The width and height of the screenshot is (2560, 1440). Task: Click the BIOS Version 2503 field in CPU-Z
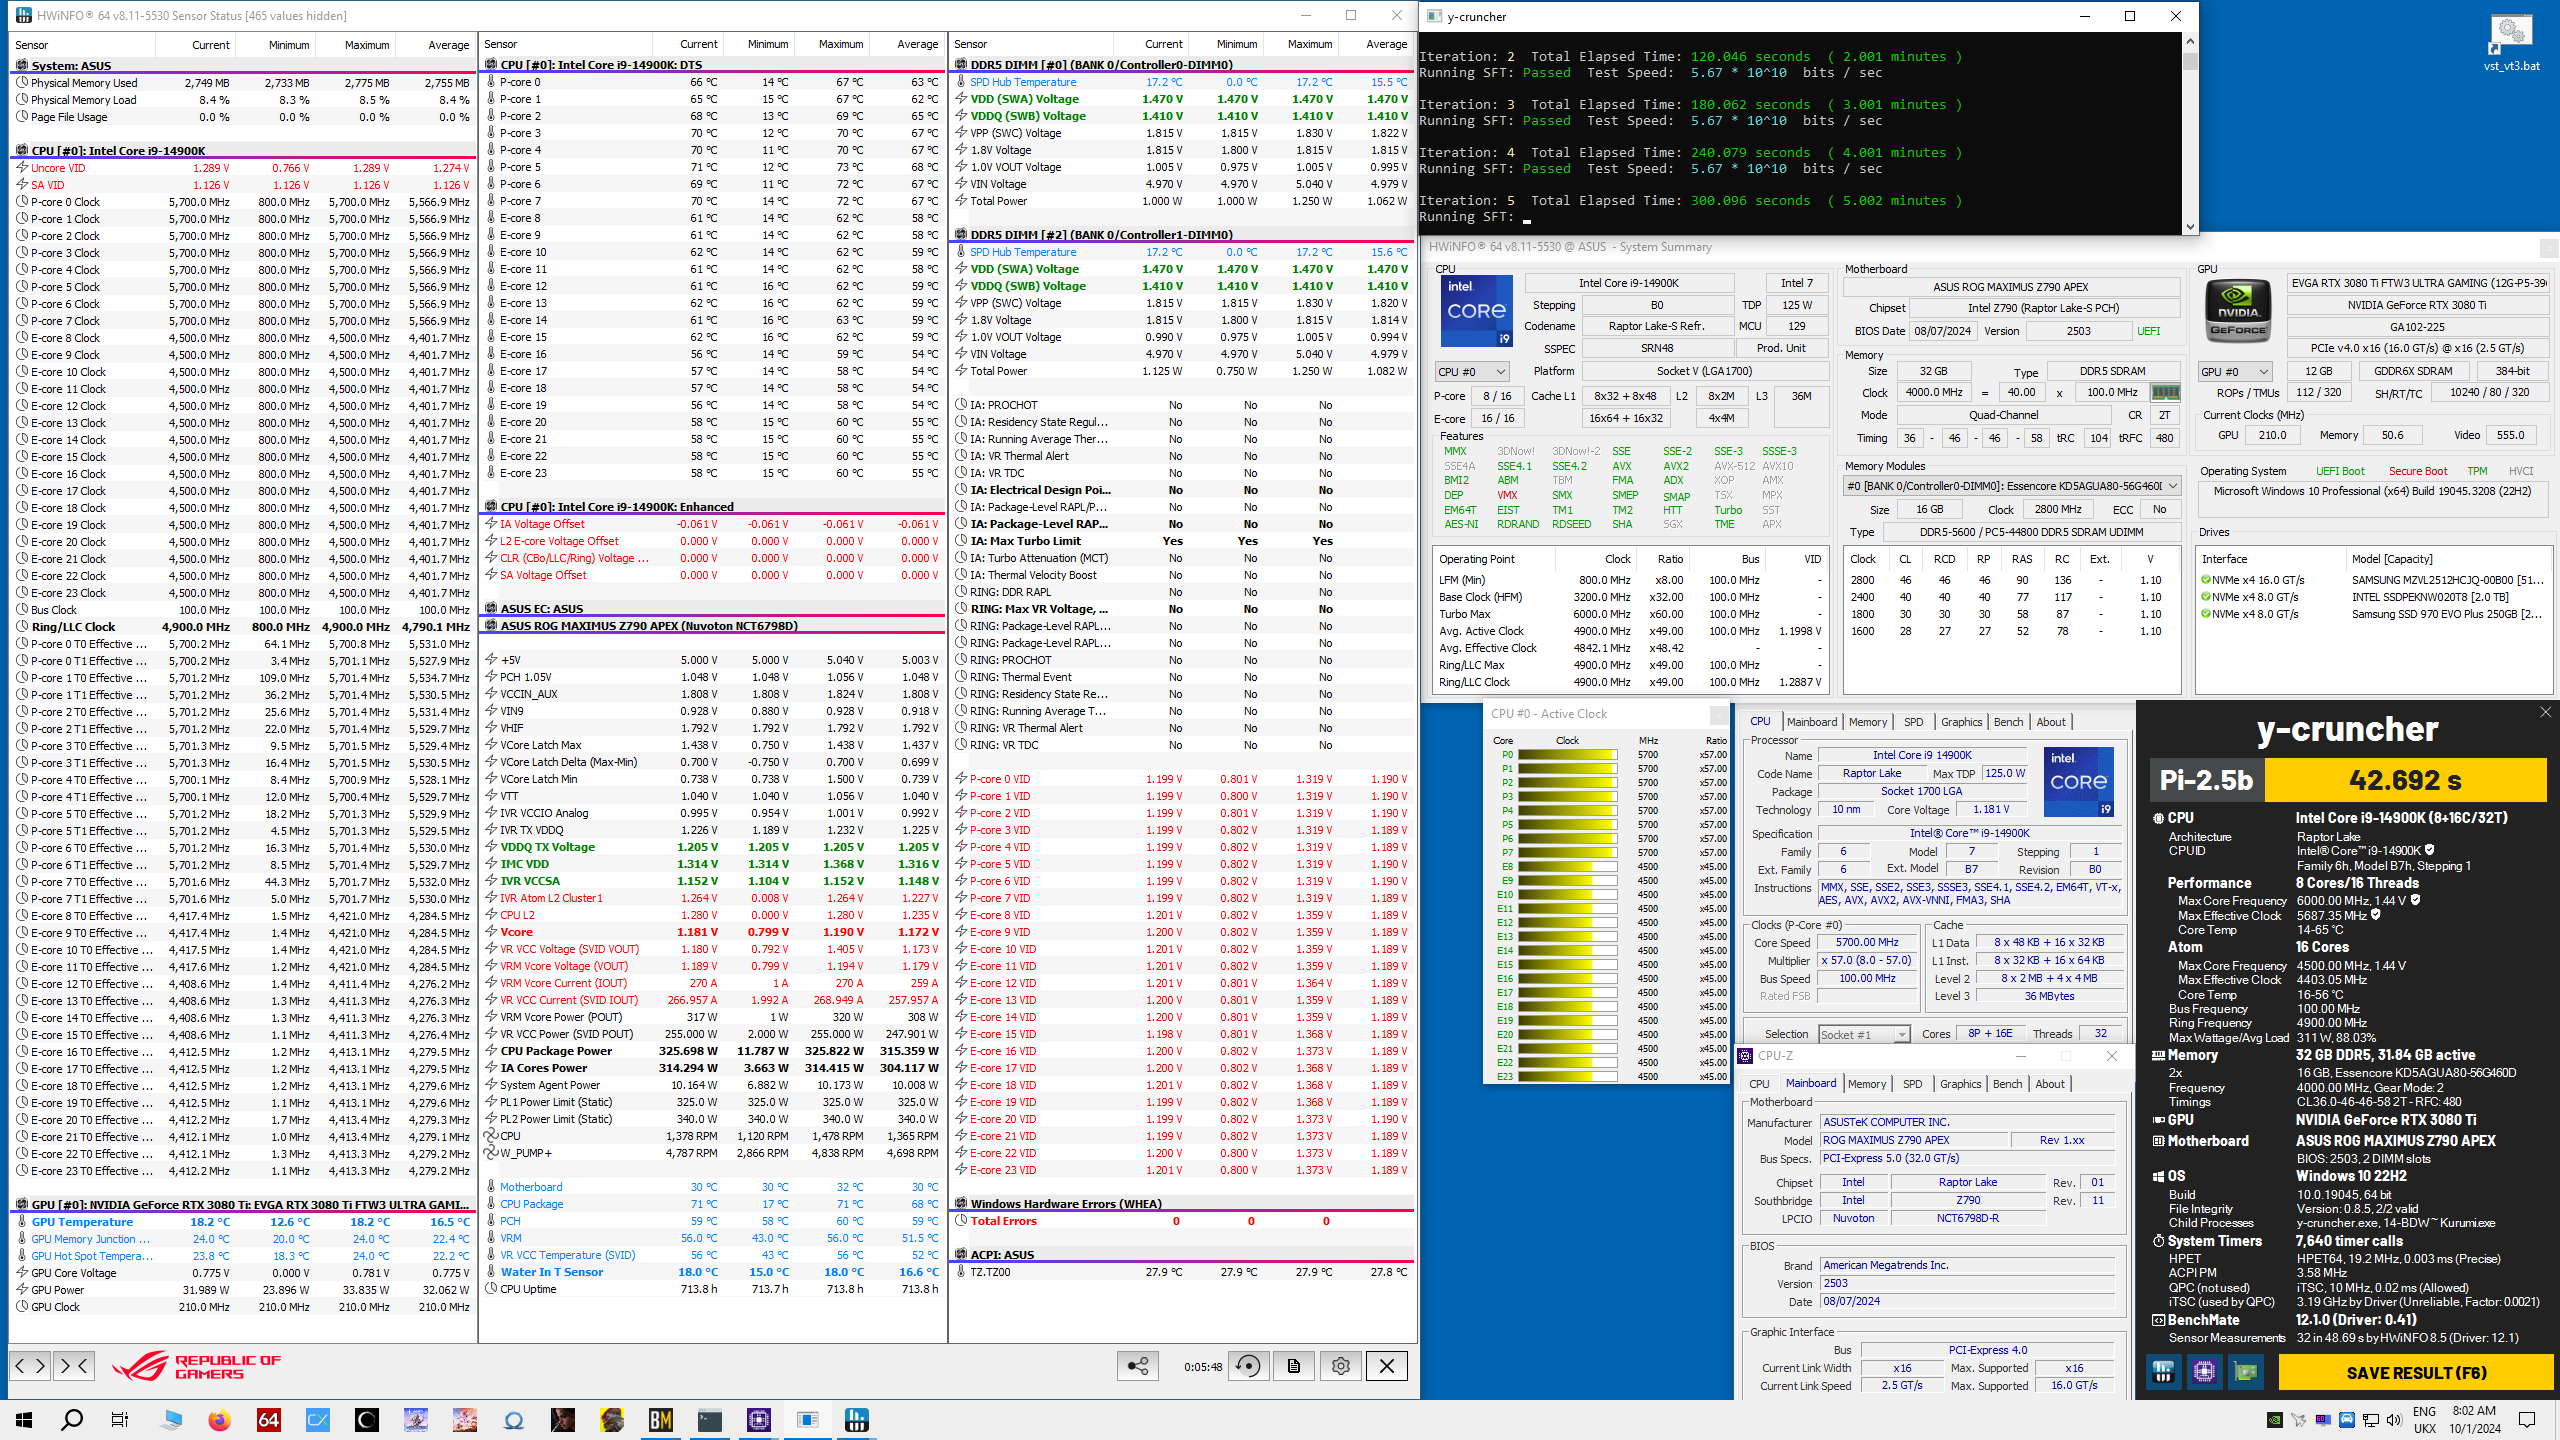(x=1966, y=1283)
